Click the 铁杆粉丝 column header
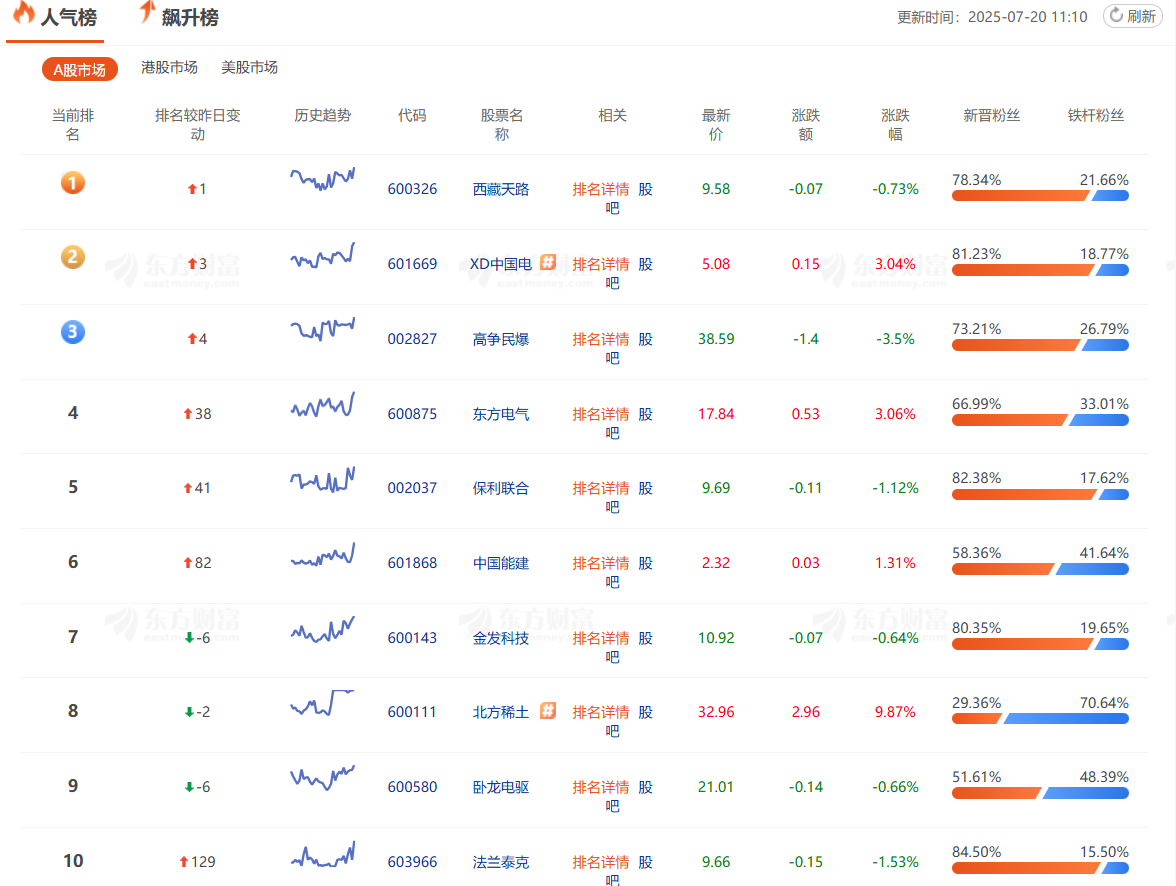This screenshot has width=1176, height=886. pyautogui.click(x=1096, y=116)
